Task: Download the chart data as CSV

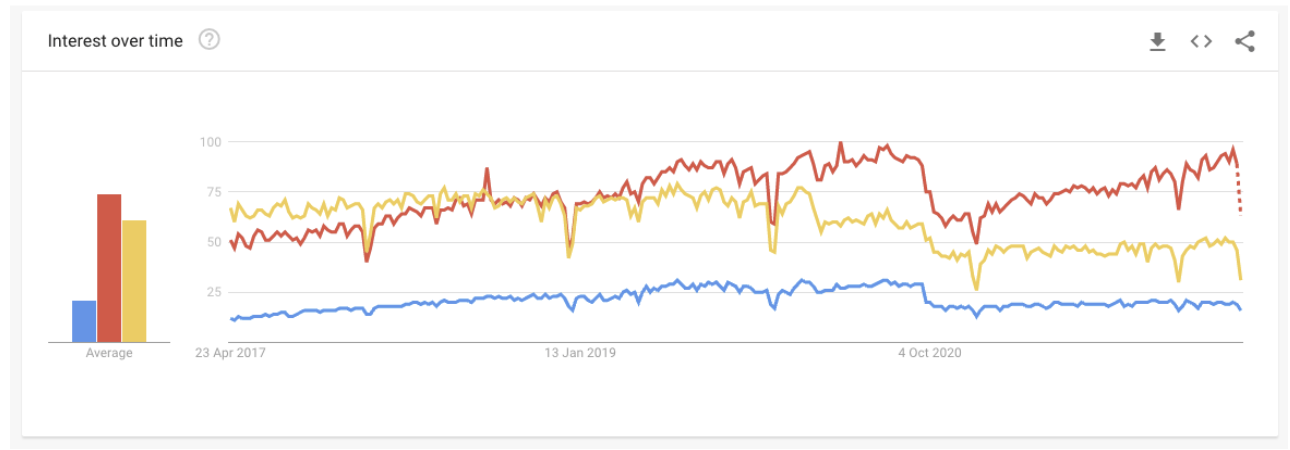Action: (x=1157, y=42)
